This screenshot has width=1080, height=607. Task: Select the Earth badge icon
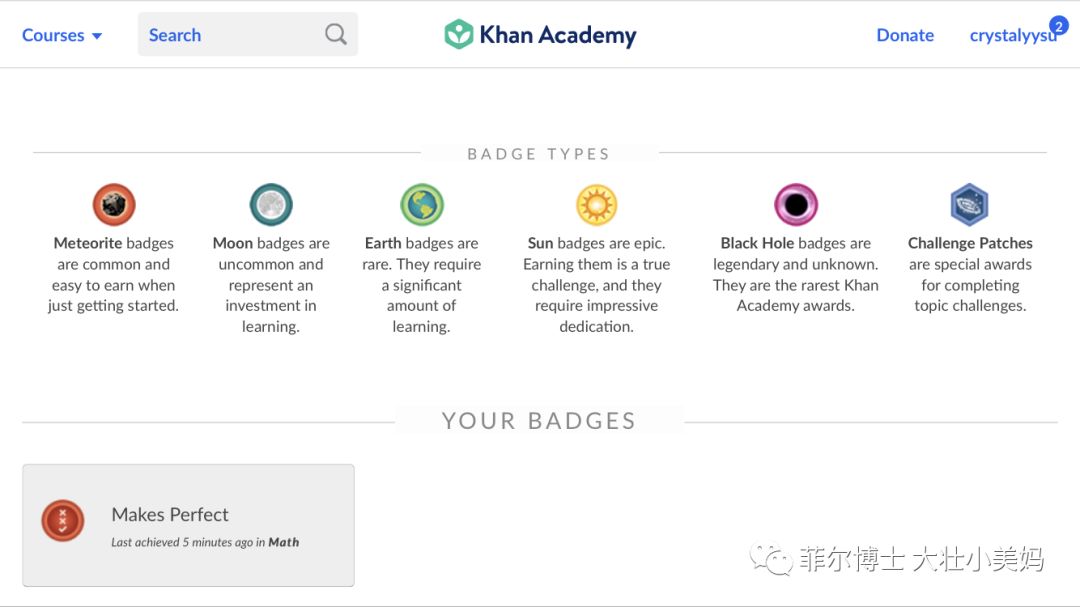coord(422,205)
